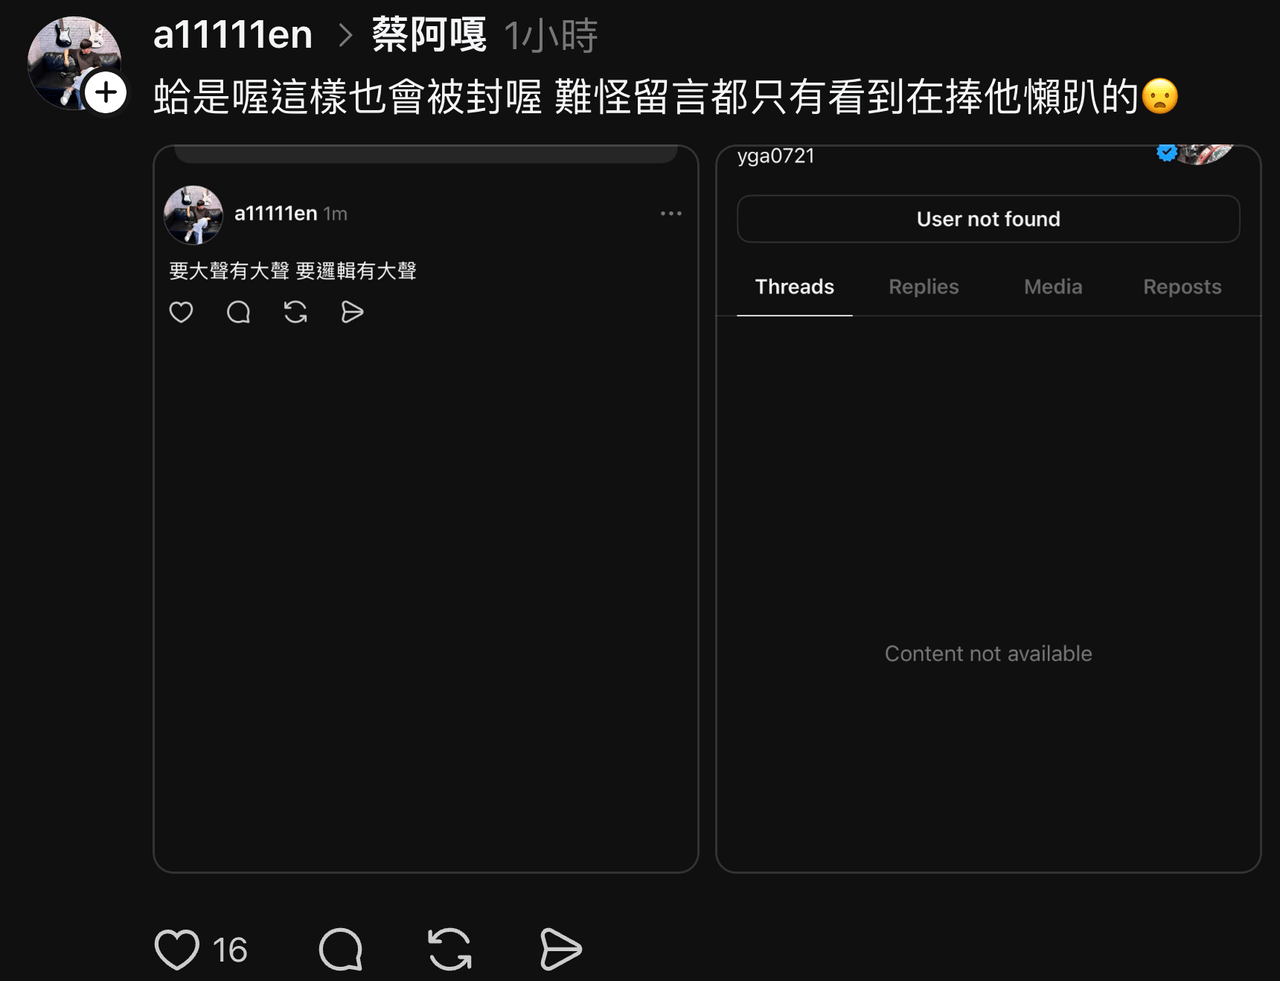Share the main post with send icon

(560, 949)
